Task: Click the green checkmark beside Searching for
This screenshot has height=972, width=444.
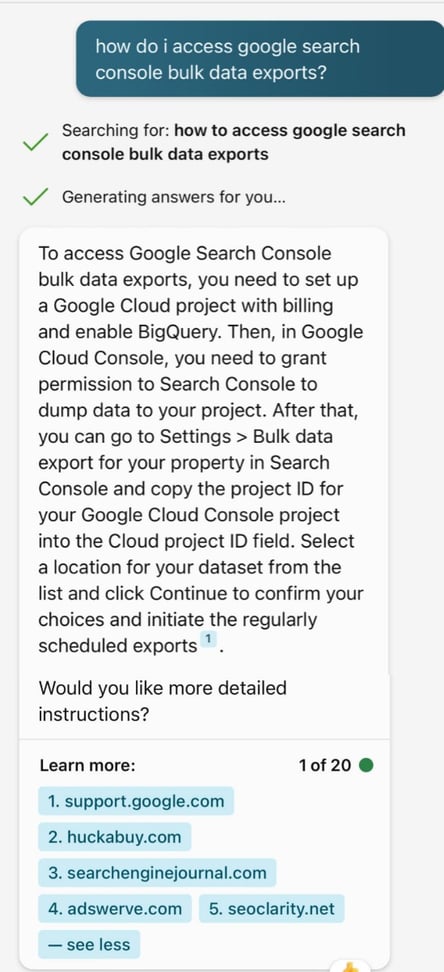Action: (x=35, y=144)
